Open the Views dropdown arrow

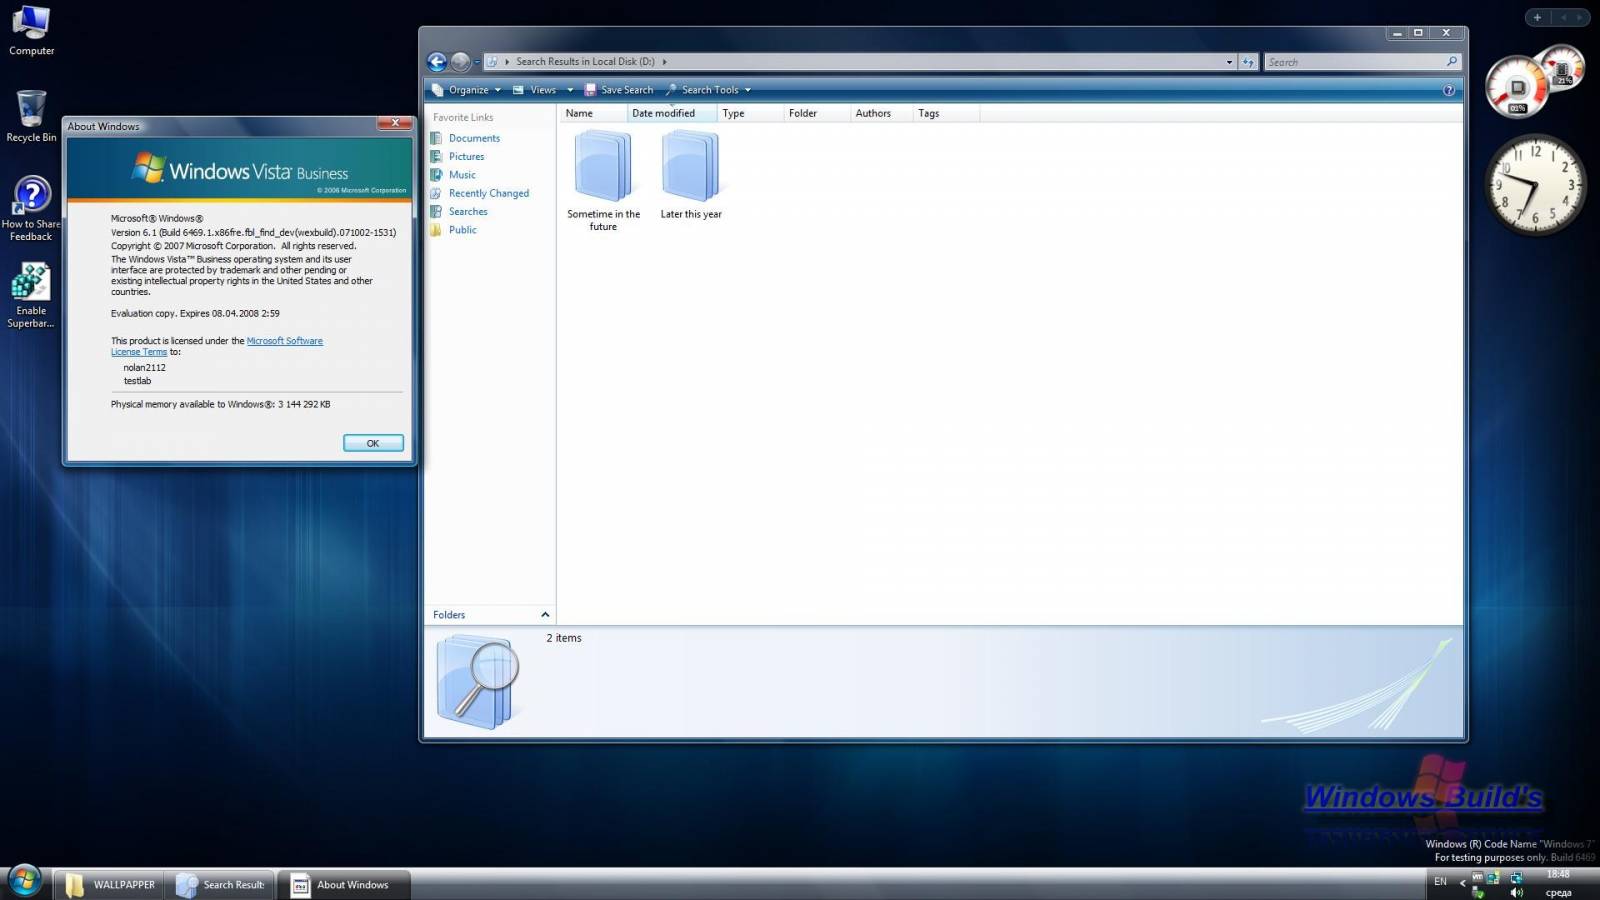click(x=570, y=90)
